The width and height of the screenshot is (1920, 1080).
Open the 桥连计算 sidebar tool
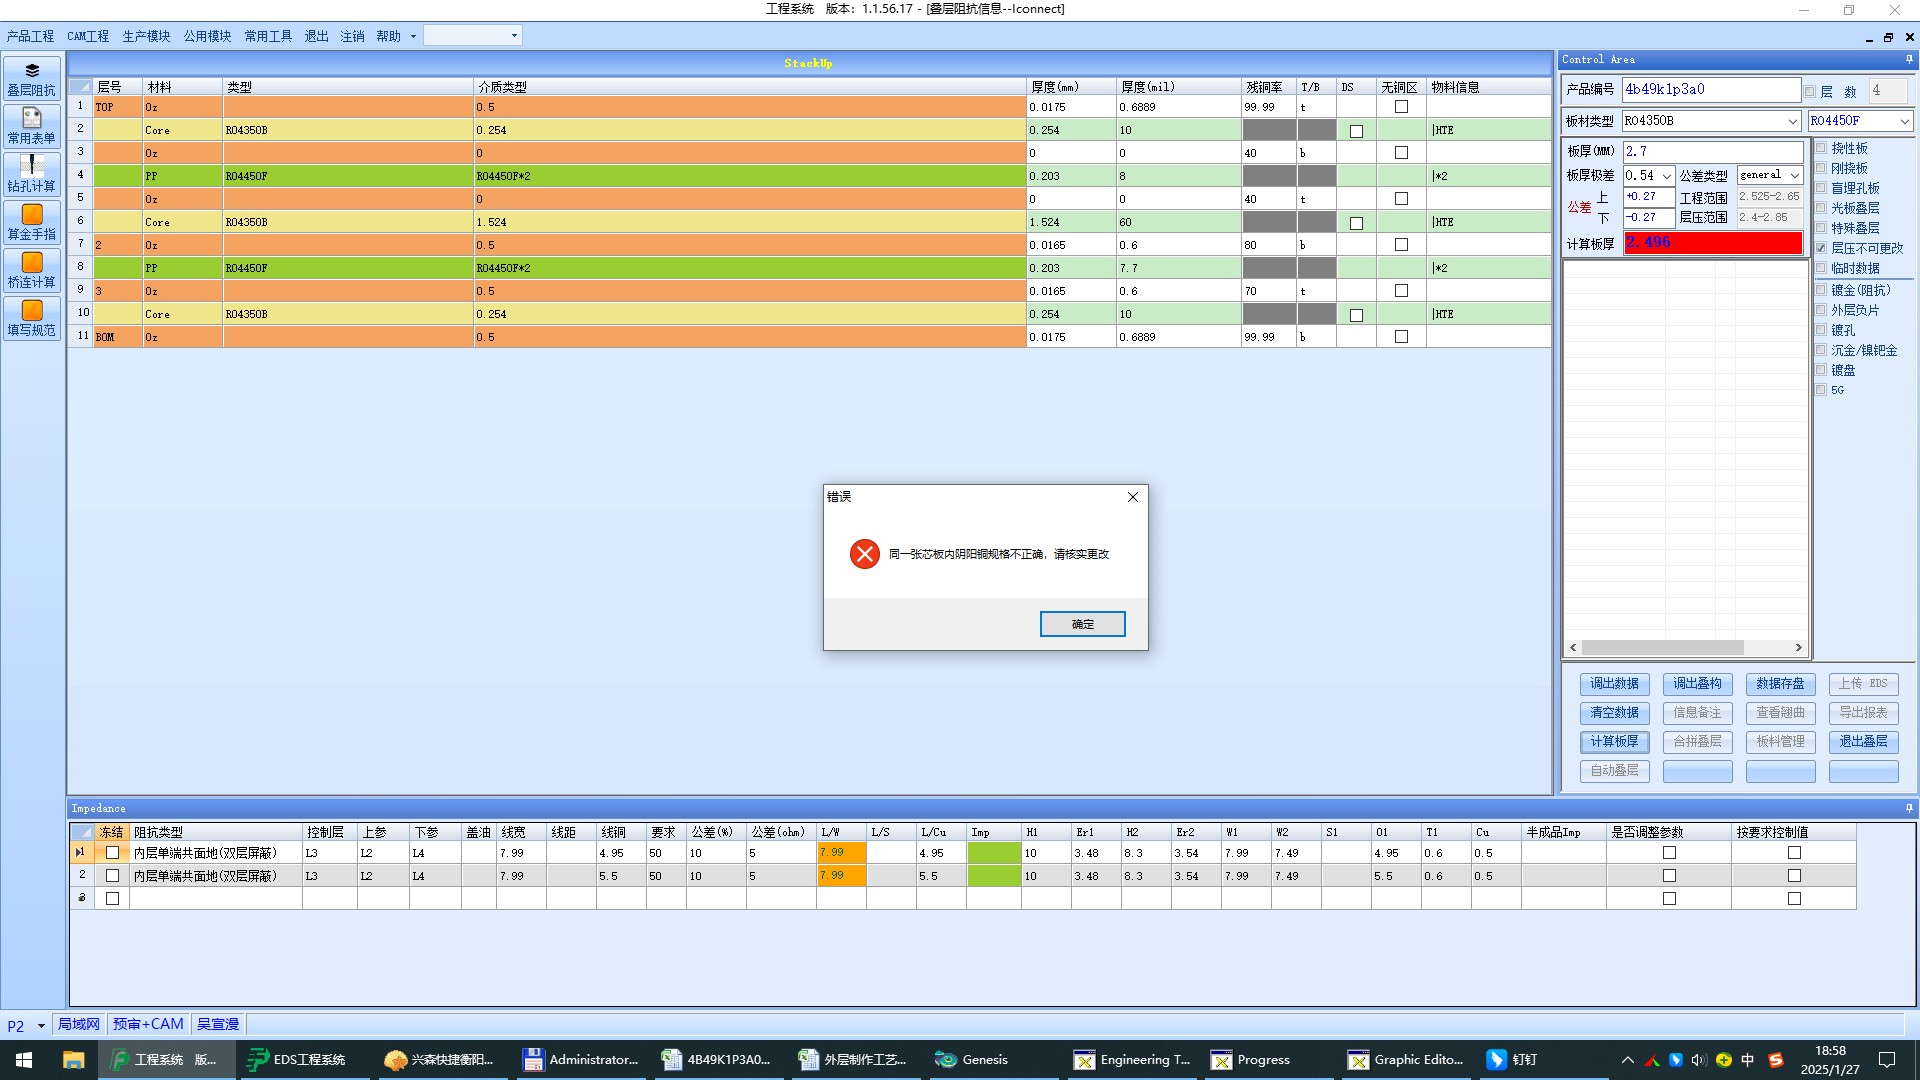click(32, 270)
